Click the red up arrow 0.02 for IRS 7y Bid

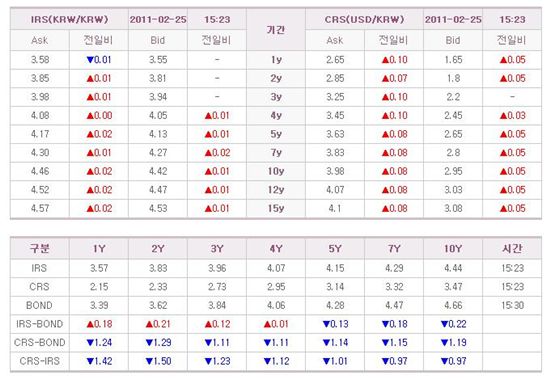coord(217,153)
